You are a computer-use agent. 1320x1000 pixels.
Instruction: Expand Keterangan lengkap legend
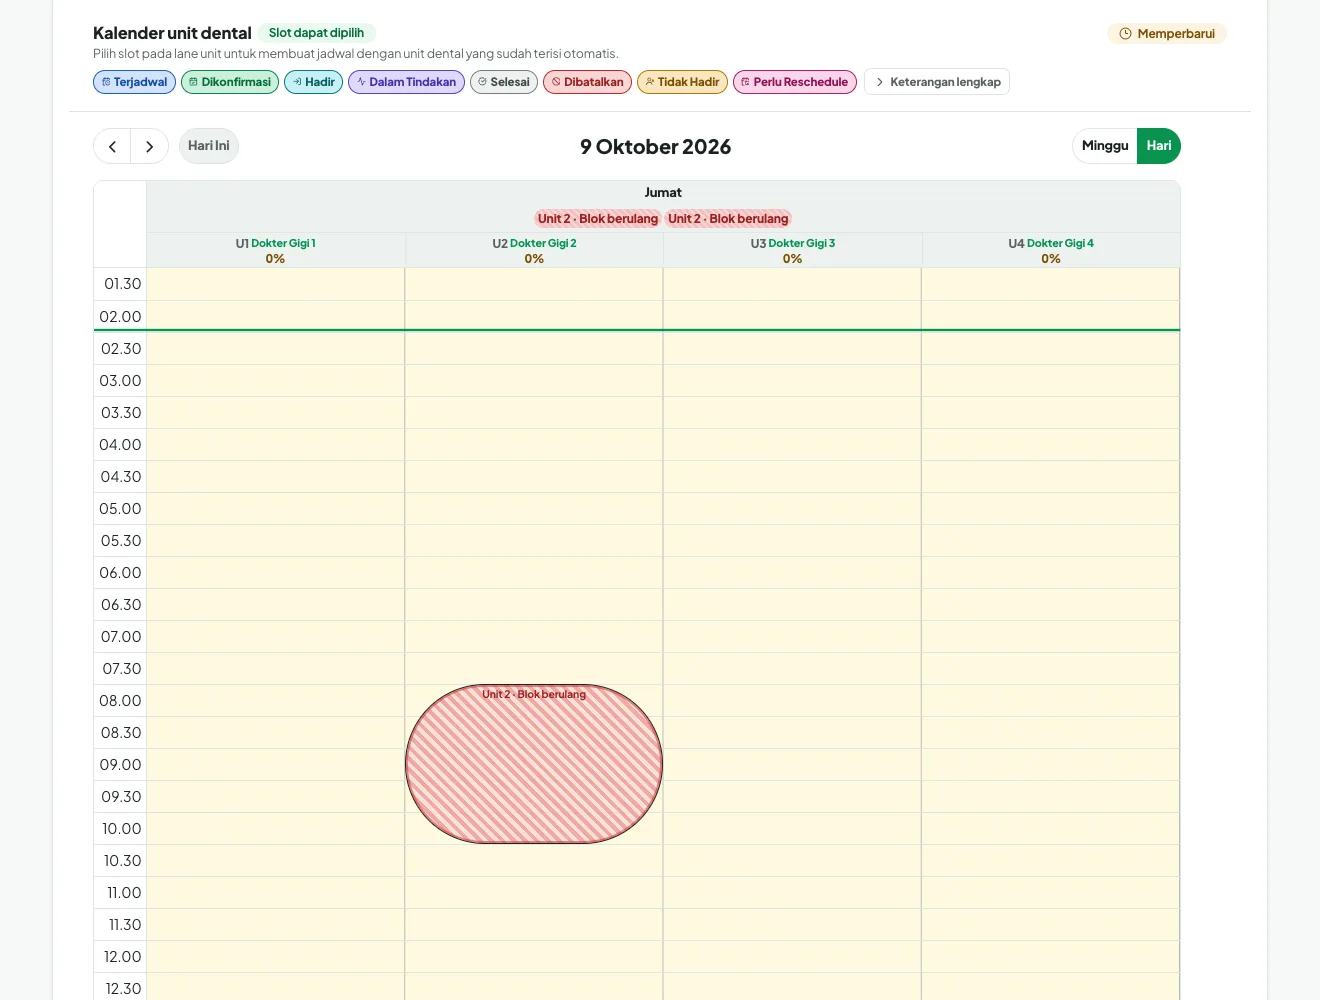[937, 82]
